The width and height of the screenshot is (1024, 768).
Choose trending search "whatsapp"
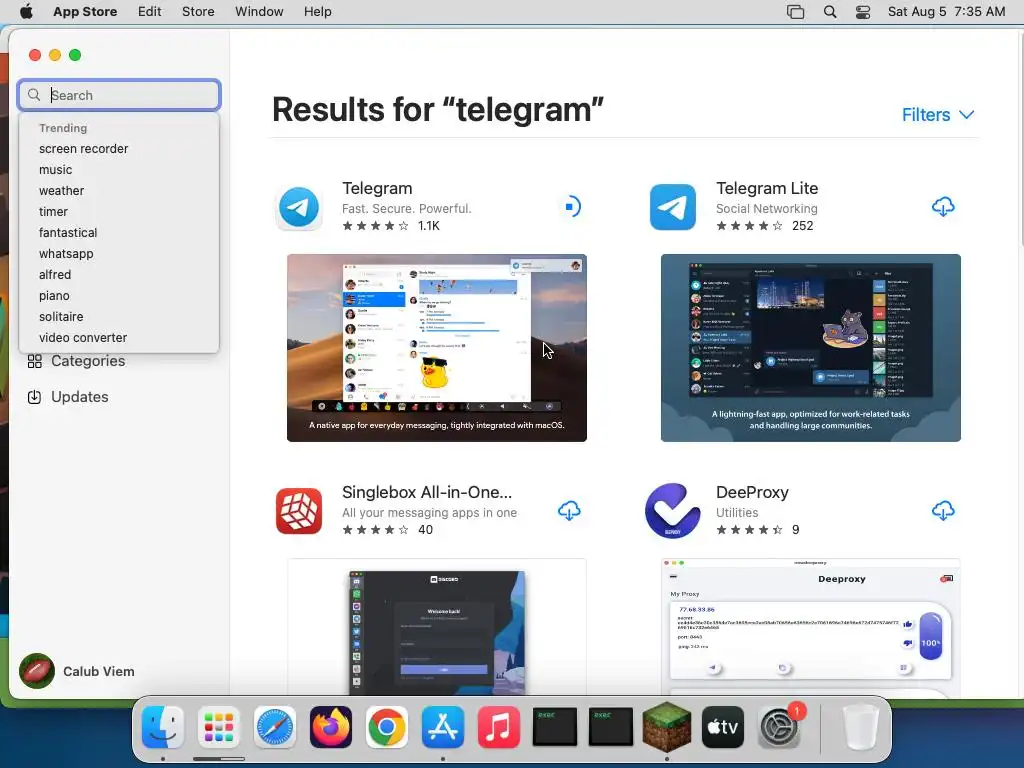(x=66, y=253)
